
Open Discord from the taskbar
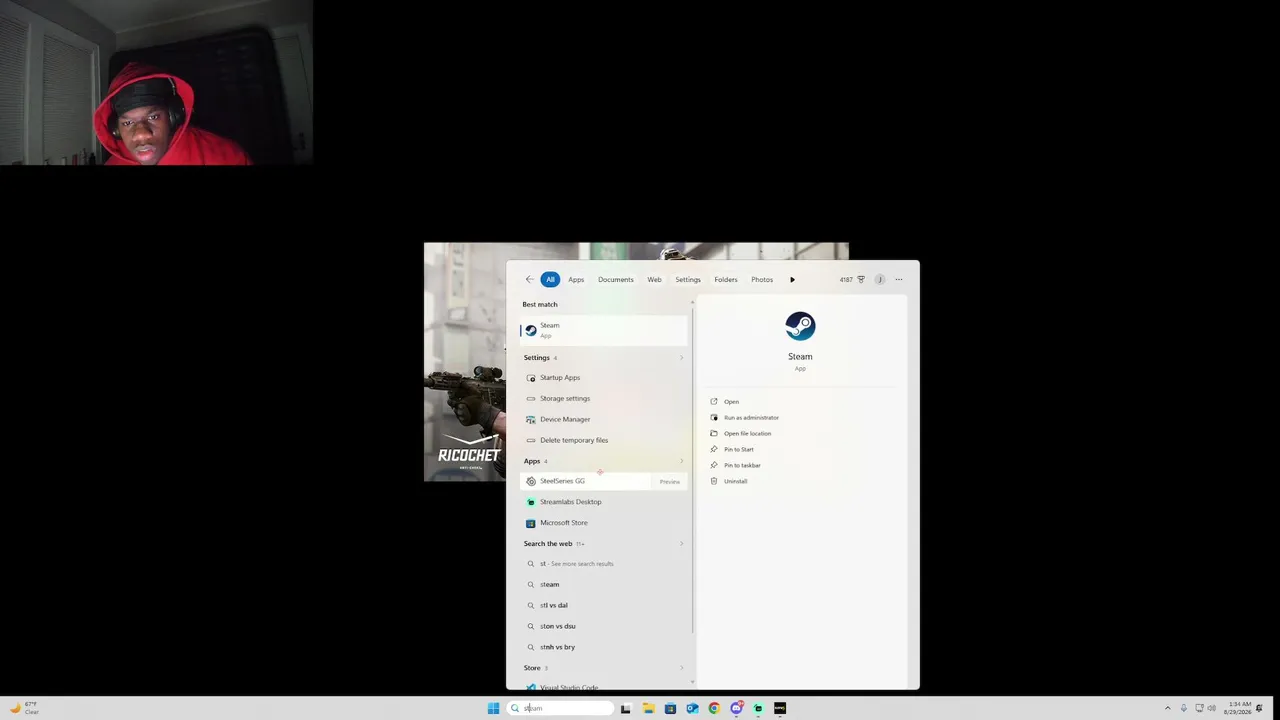pyautogui.click(x=736, y=709)
